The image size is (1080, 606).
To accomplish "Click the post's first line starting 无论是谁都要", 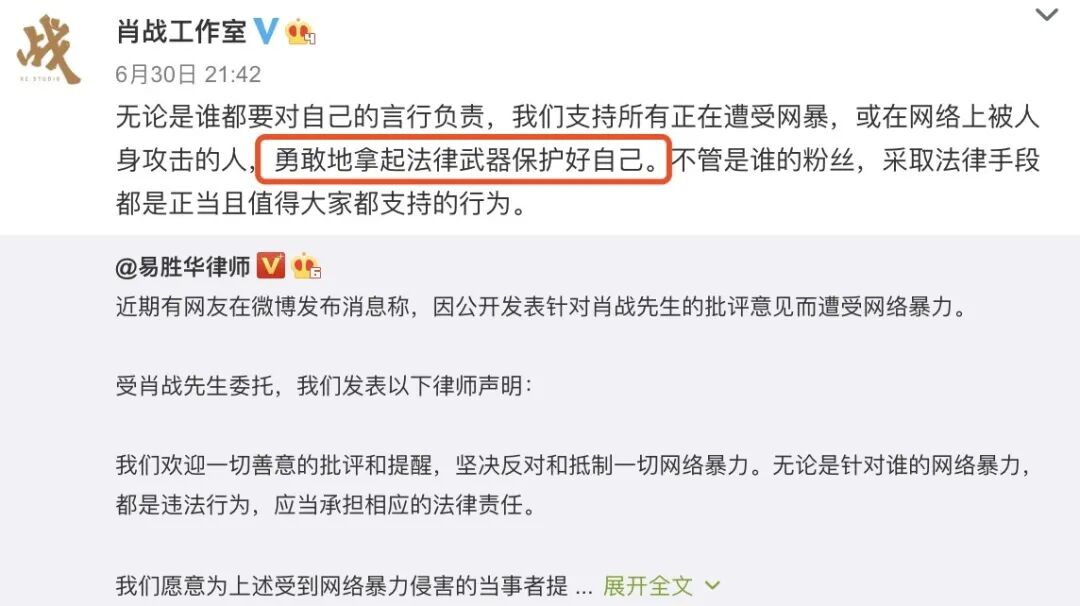I will tap(577, 117).
